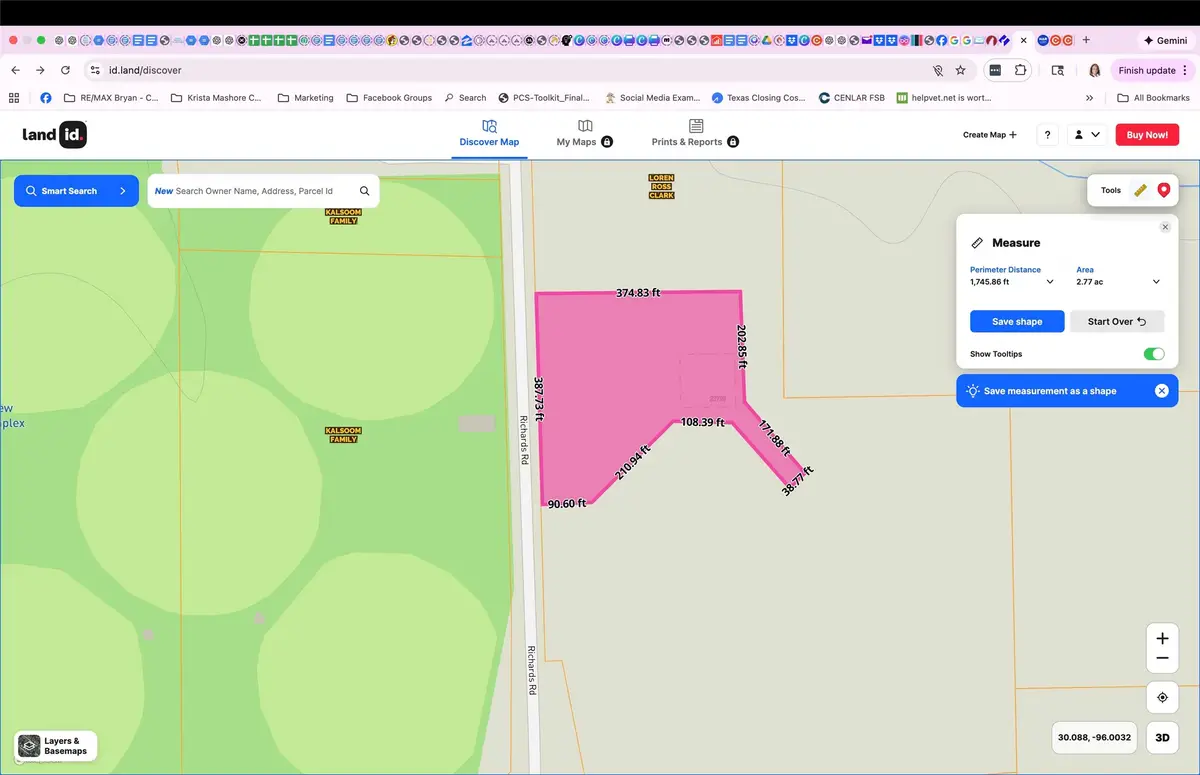Click the Buy Now button
This screenshot has height=775, width=1200.
pyautogui.click(x=1146, y=133)
